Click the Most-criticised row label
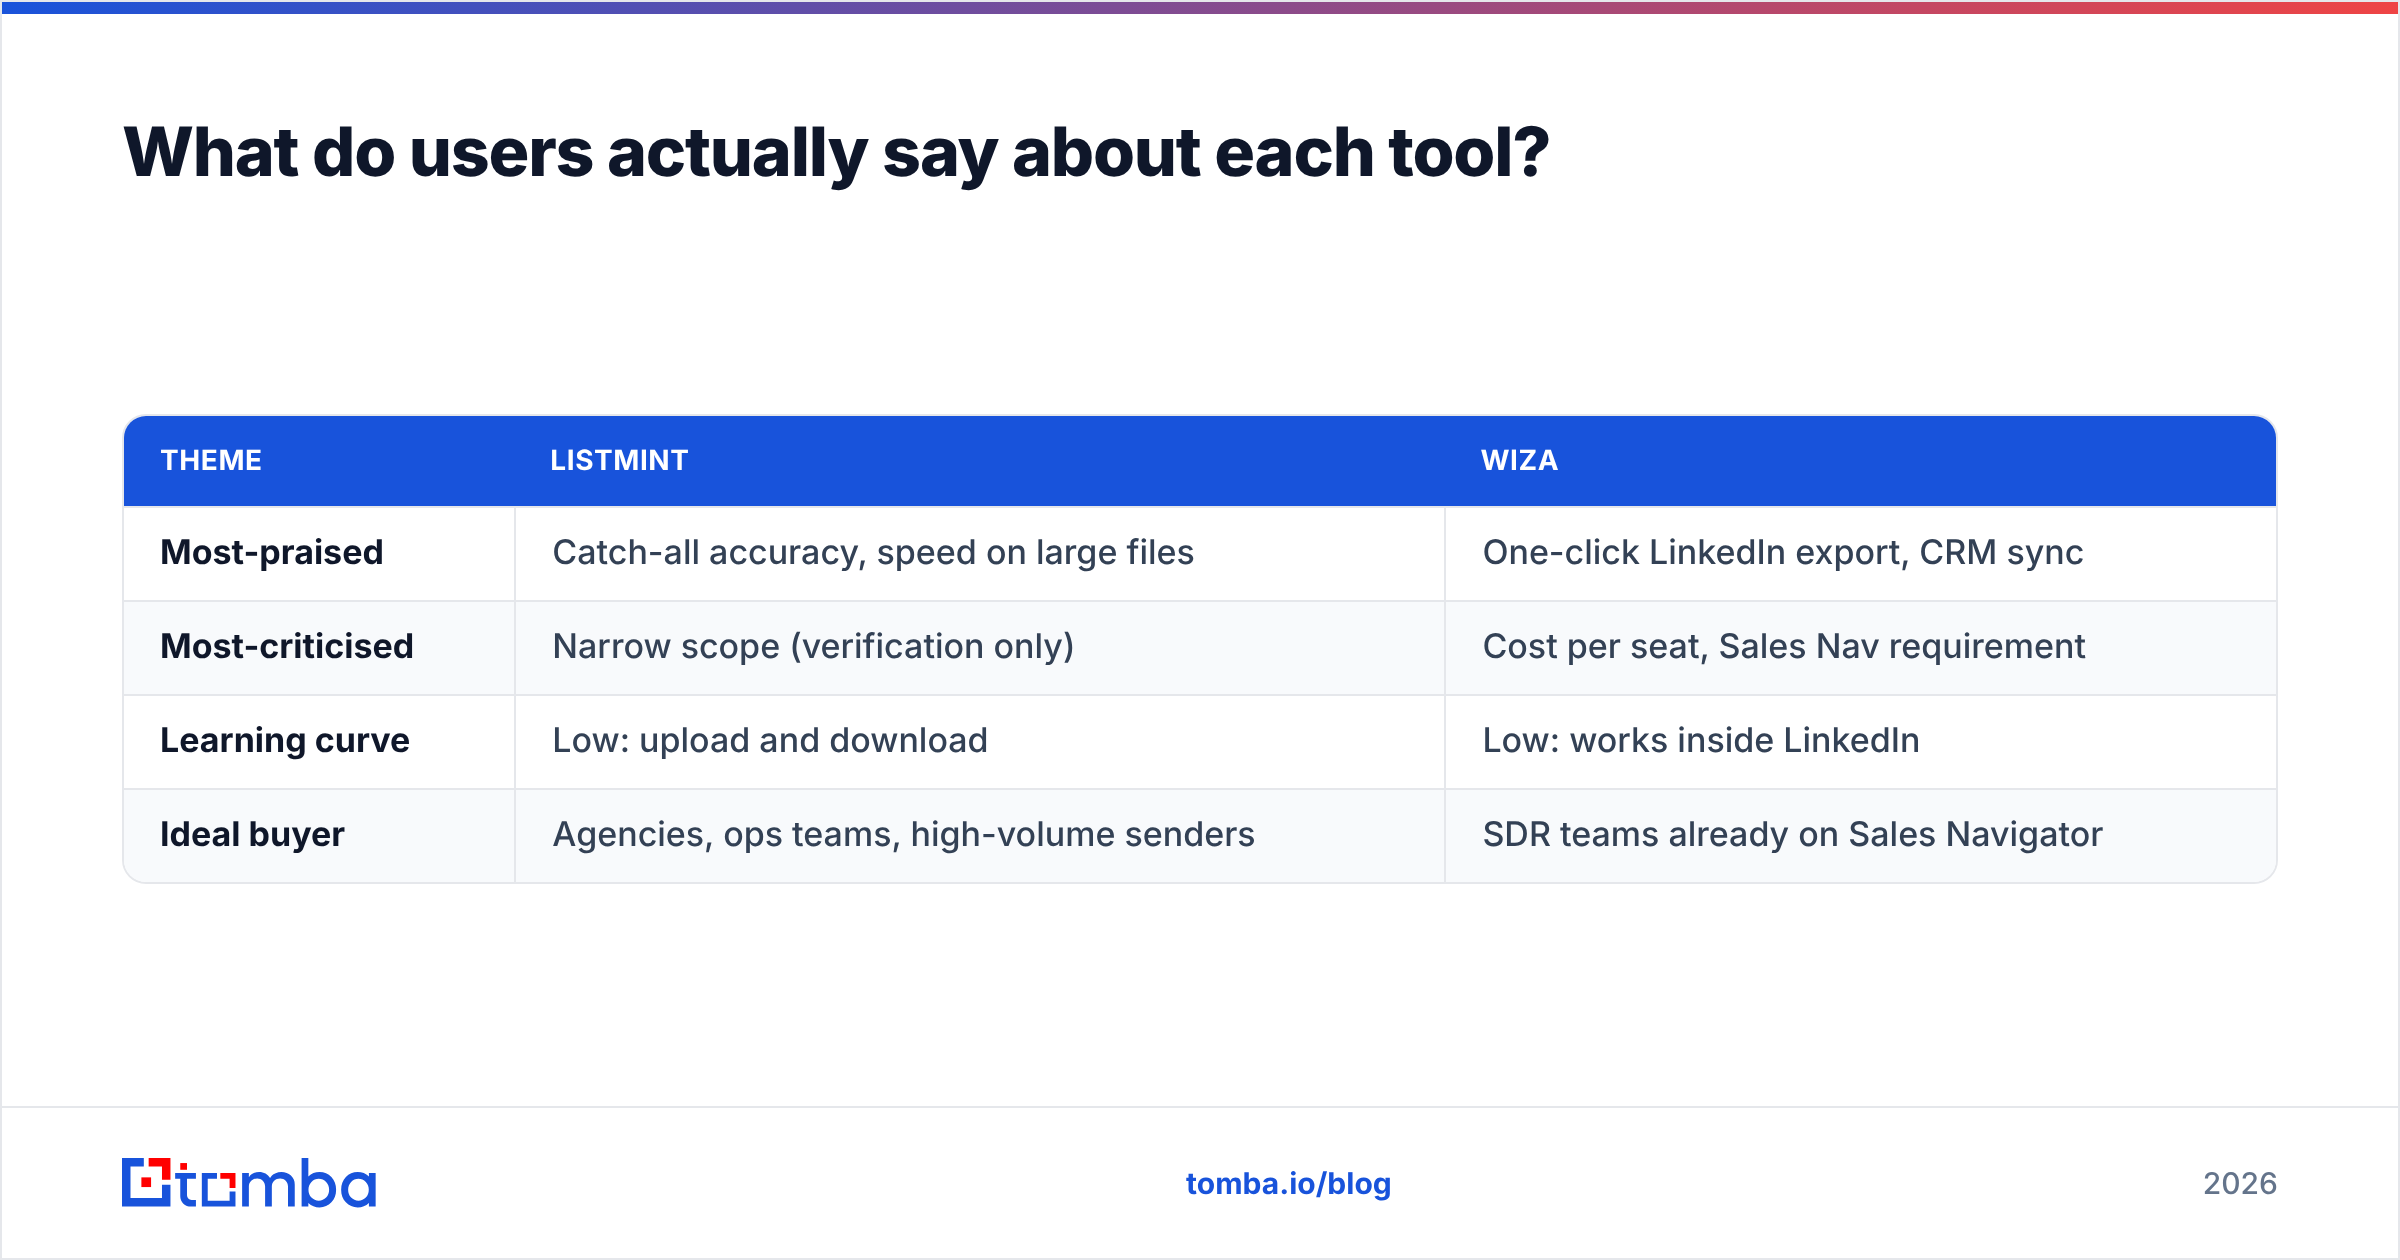 pos(287,646)
